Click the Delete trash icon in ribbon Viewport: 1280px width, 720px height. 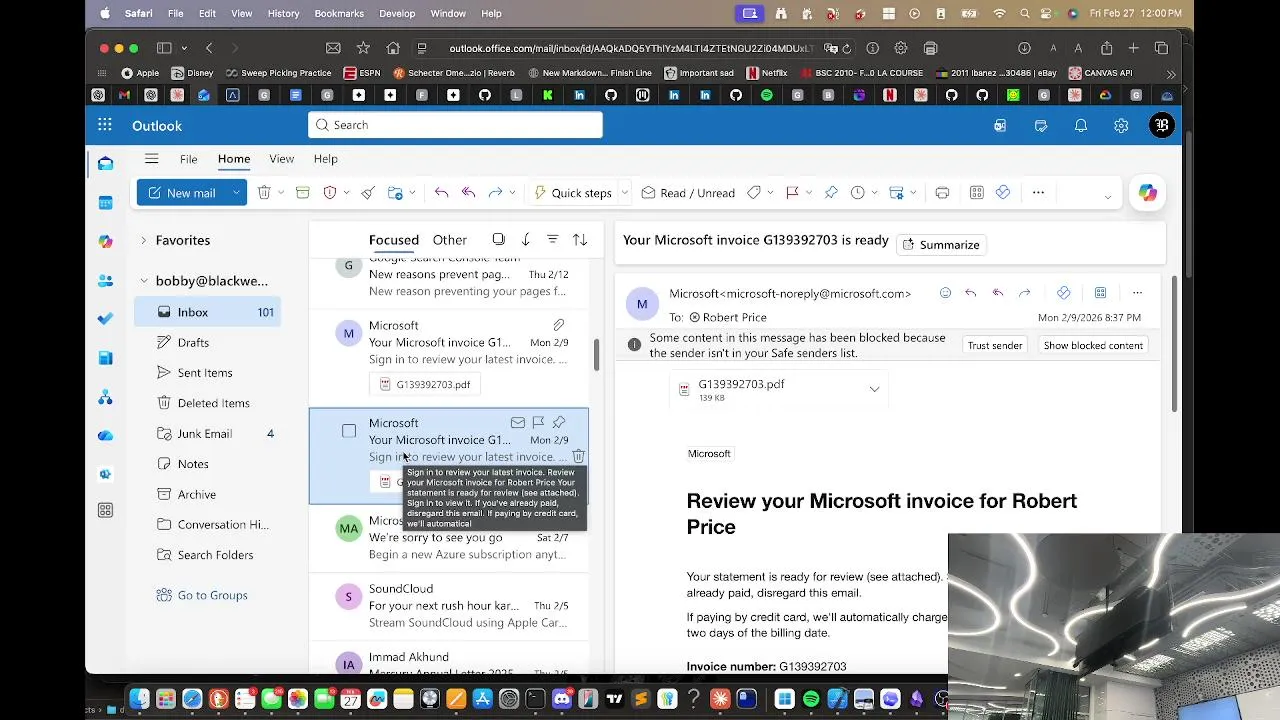click(264, 193)
